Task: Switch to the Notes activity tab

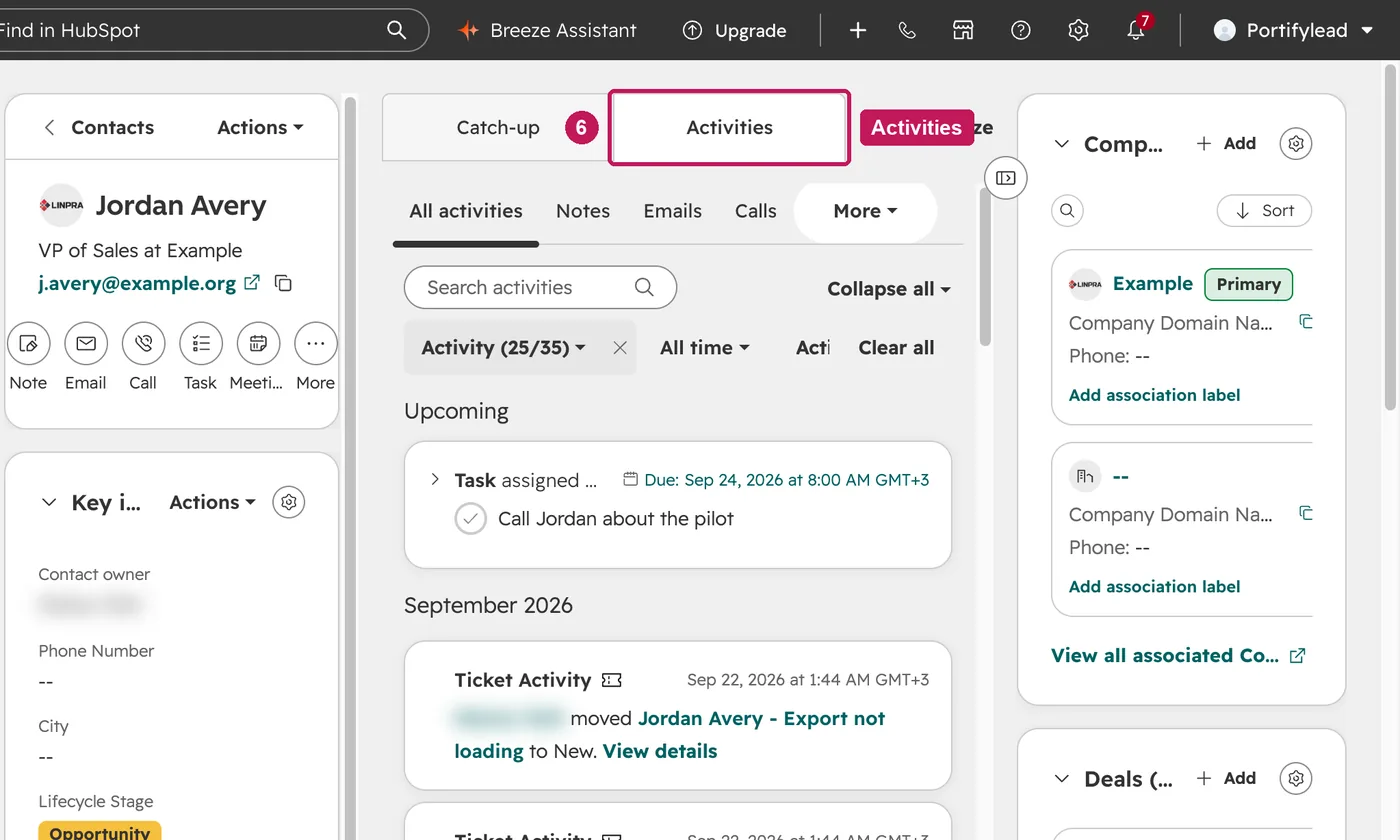Action: pos(583,211)
